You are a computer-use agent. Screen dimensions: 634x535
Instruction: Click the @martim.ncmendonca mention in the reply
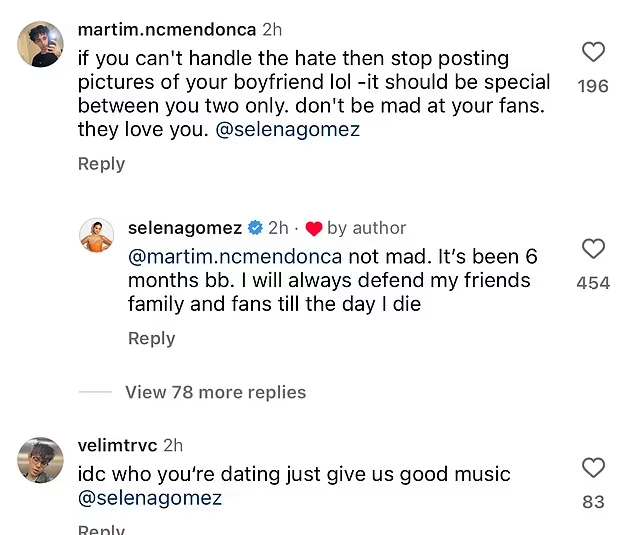coord(235,256)
